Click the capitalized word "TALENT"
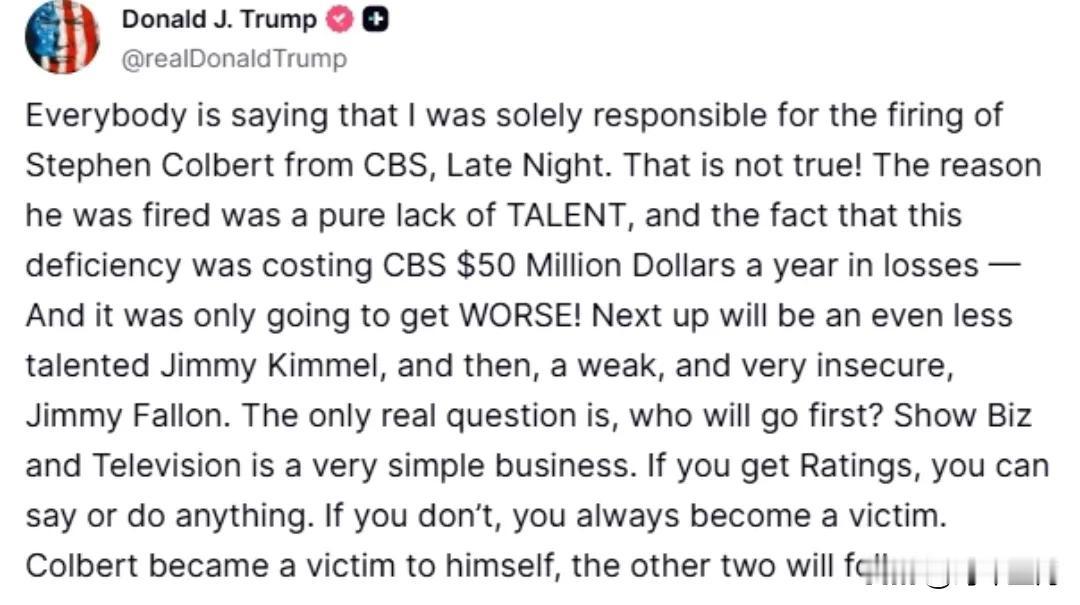The width and height of the screenshot is (1080, 605). [x=569, y=215]
